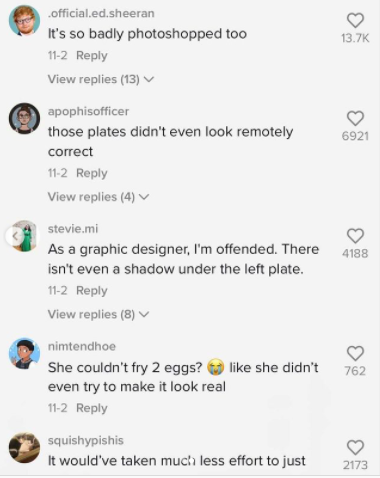Screen dimensions: 380x478
Task: Reply to apophisofficer's plates comment
Action: [92, 173]
